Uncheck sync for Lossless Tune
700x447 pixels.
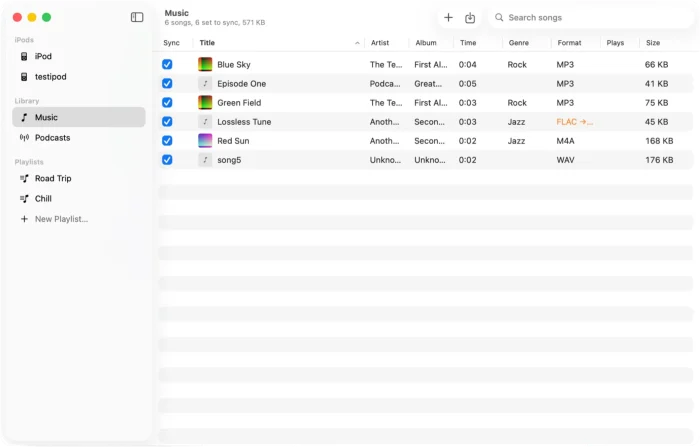tap(167, 121)
